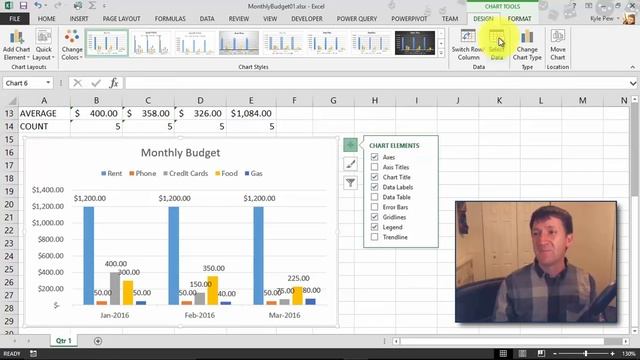Image resolution: width=640 pixels, height=360 pixels.
Task: Toggle the Data Labels checkbox
Action: (x=374, y=187)
